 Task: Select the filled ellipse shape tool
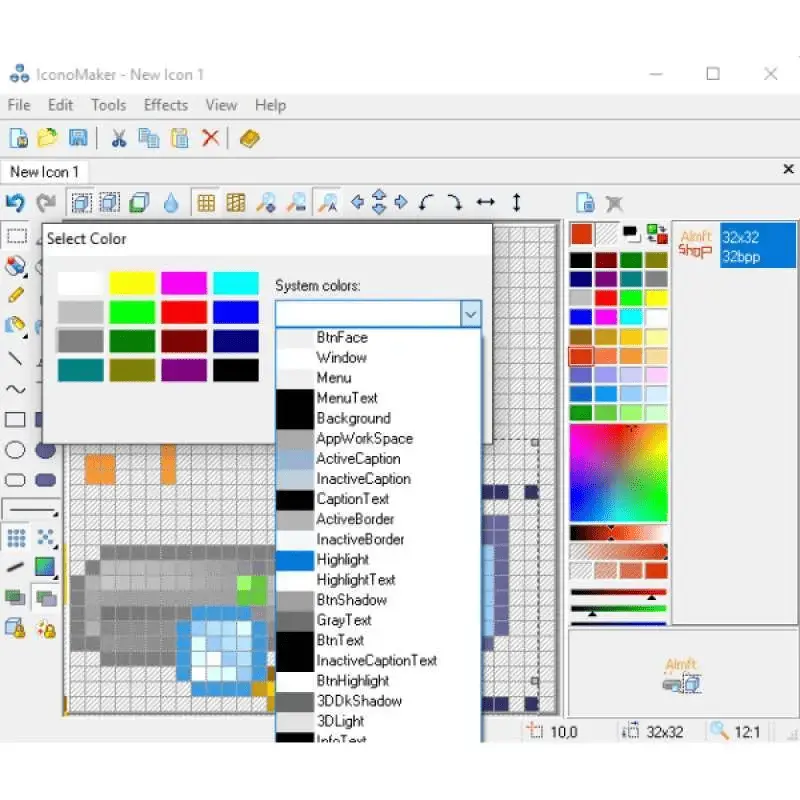(46, 450)
